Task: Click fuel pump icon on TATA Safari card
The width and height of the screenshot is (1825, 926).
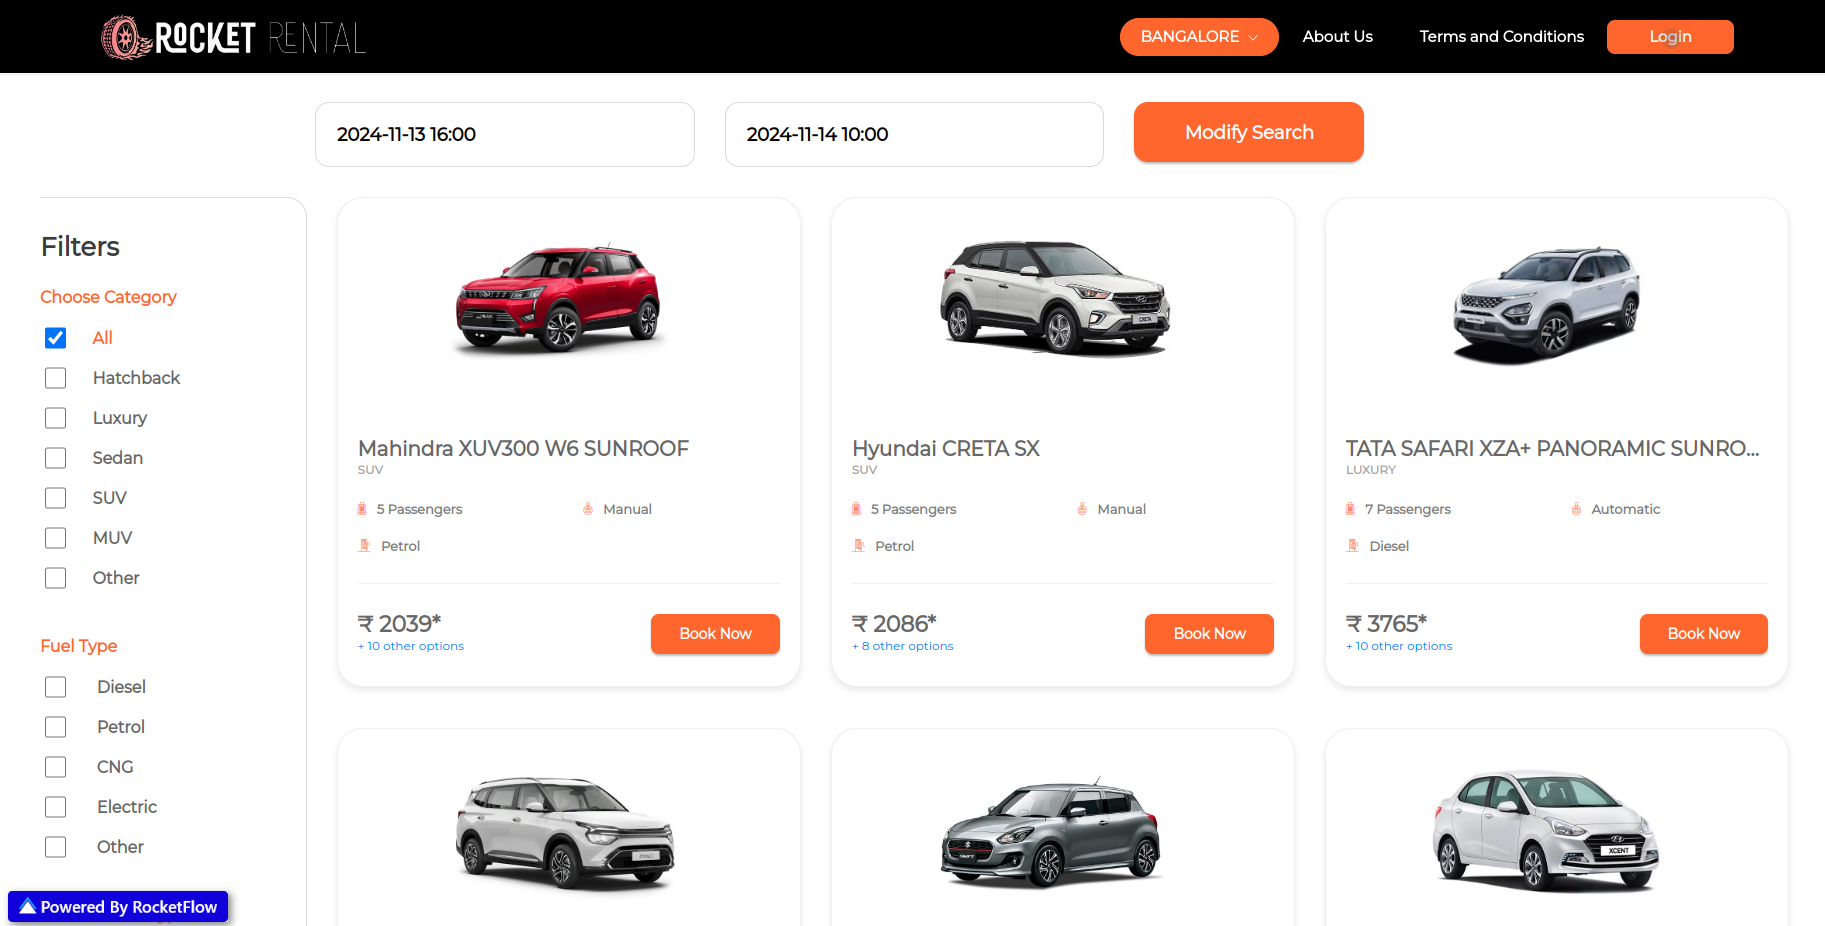Action: [x=1353, y=546]
